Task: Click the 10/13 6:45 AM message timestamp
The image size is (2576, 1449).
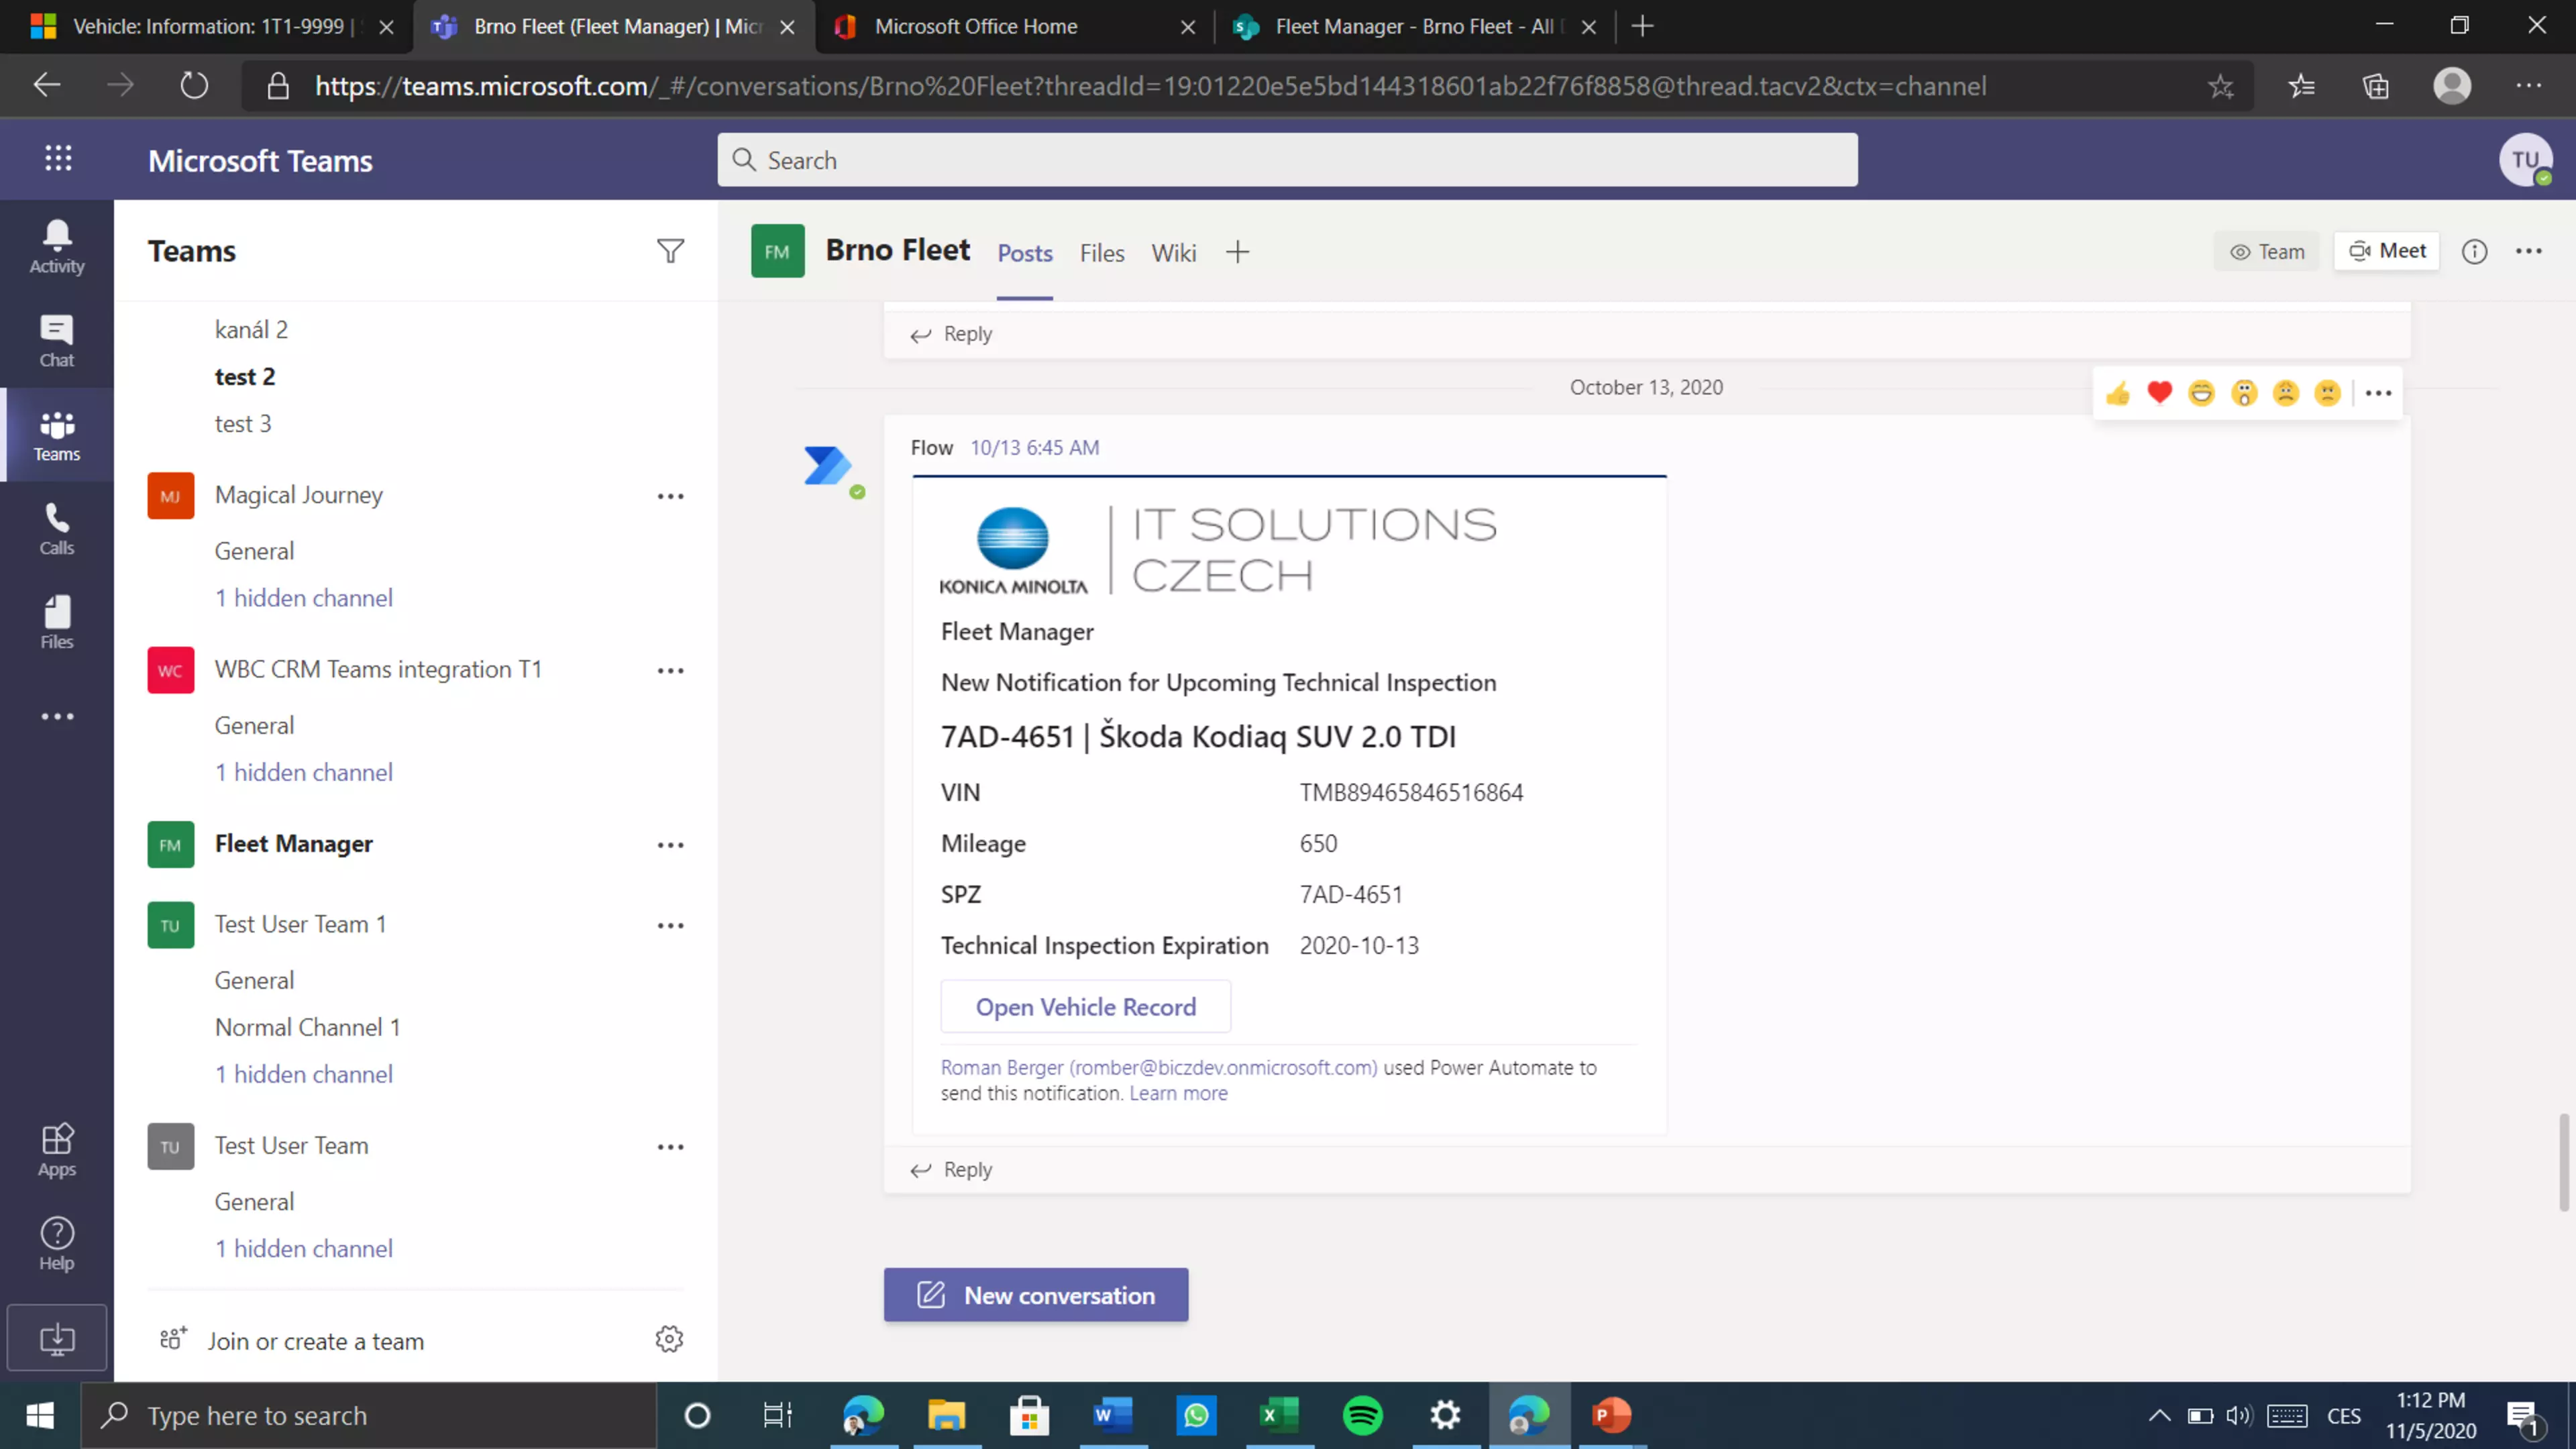Action: point(1034,448)
